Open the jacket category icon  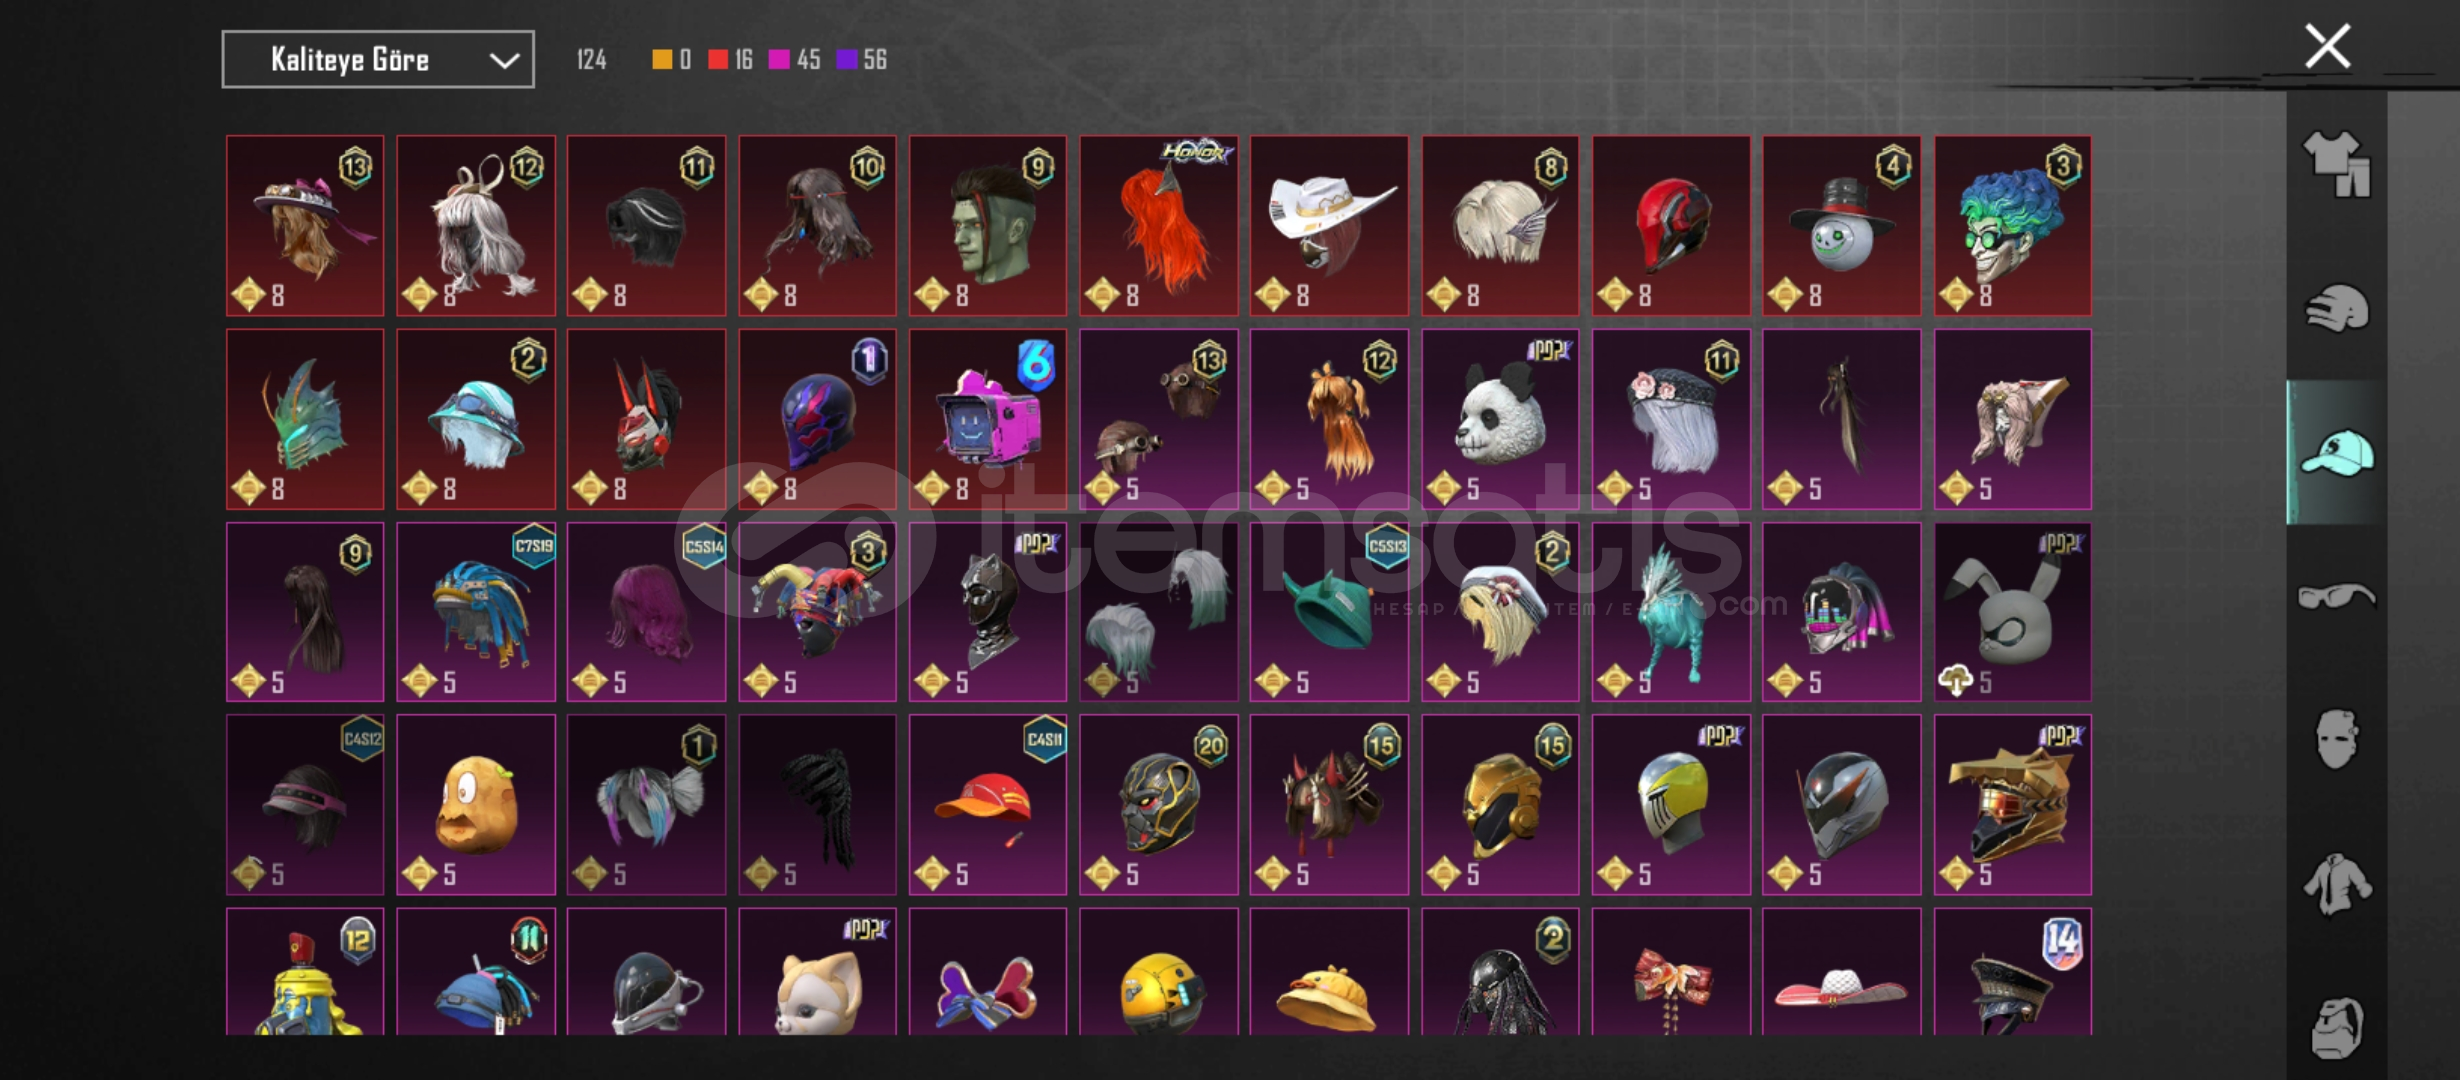point(2337,884)
